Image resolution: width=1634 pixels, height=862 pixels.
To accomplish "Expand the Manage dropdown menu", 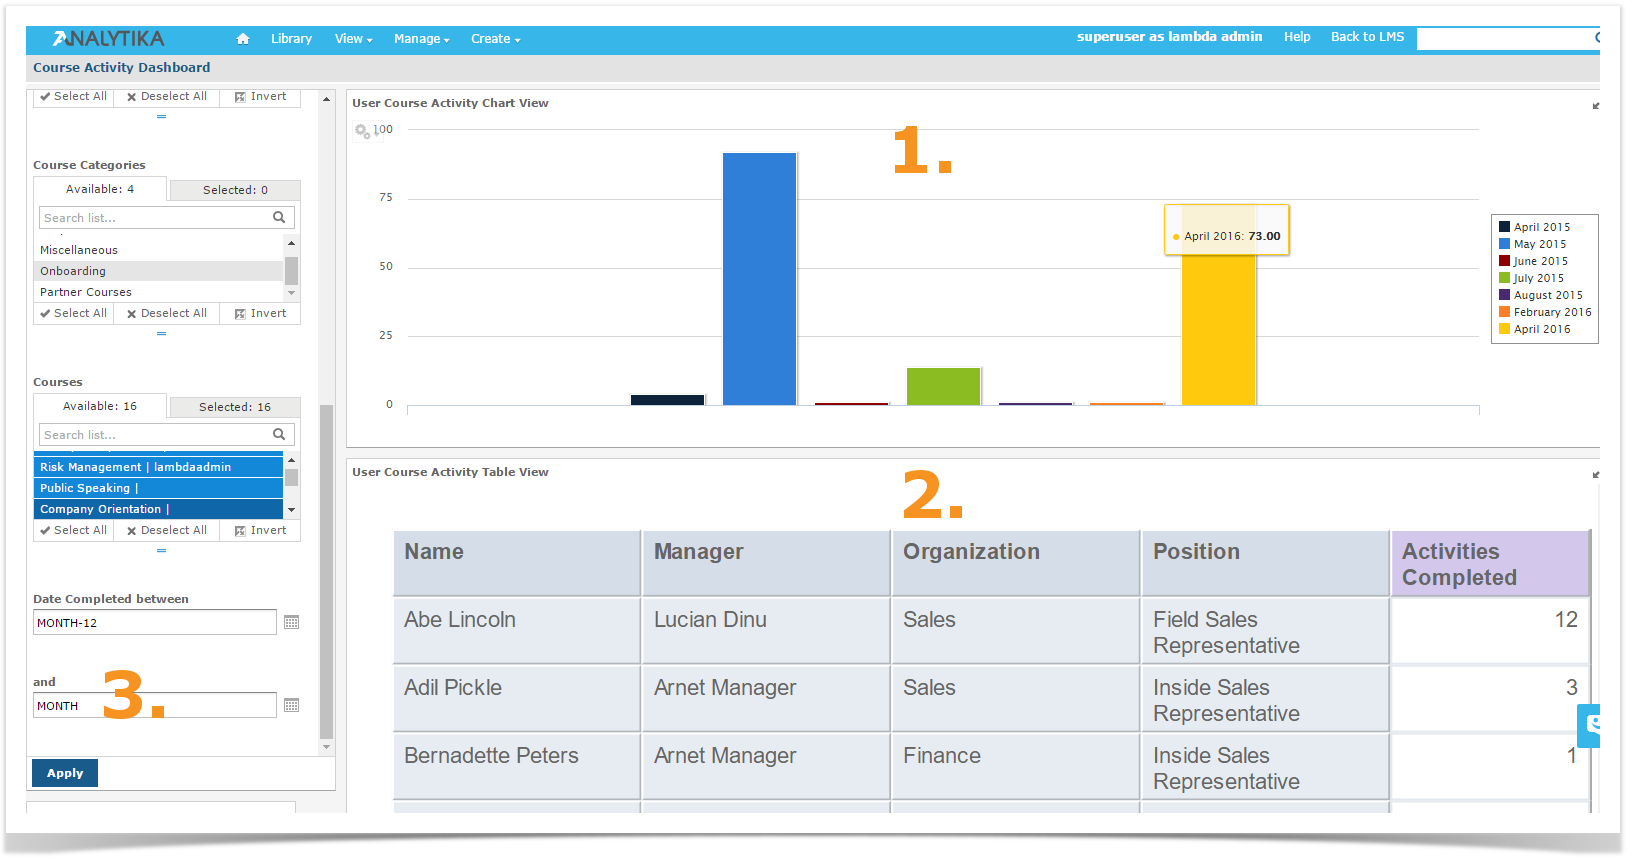I will click(421, 39).
